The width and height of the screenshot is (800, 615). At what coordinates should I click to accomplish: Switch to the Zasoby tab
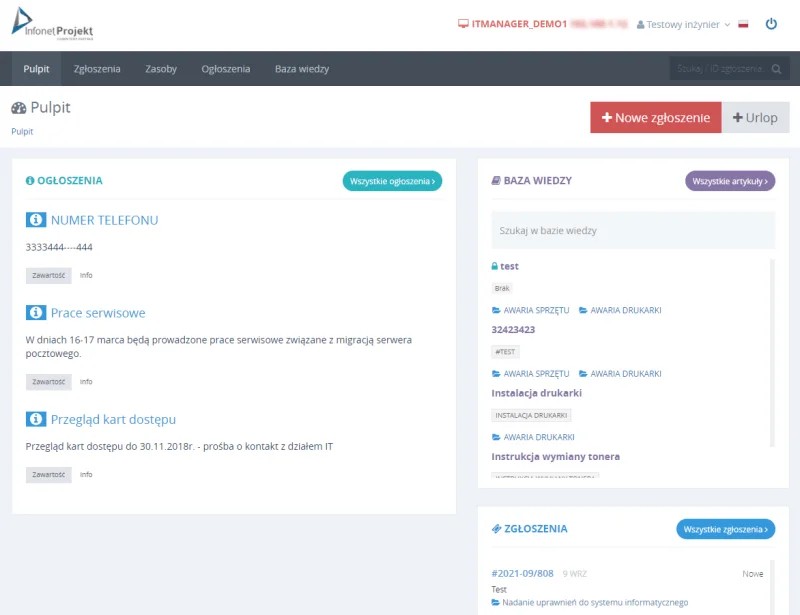161,69
